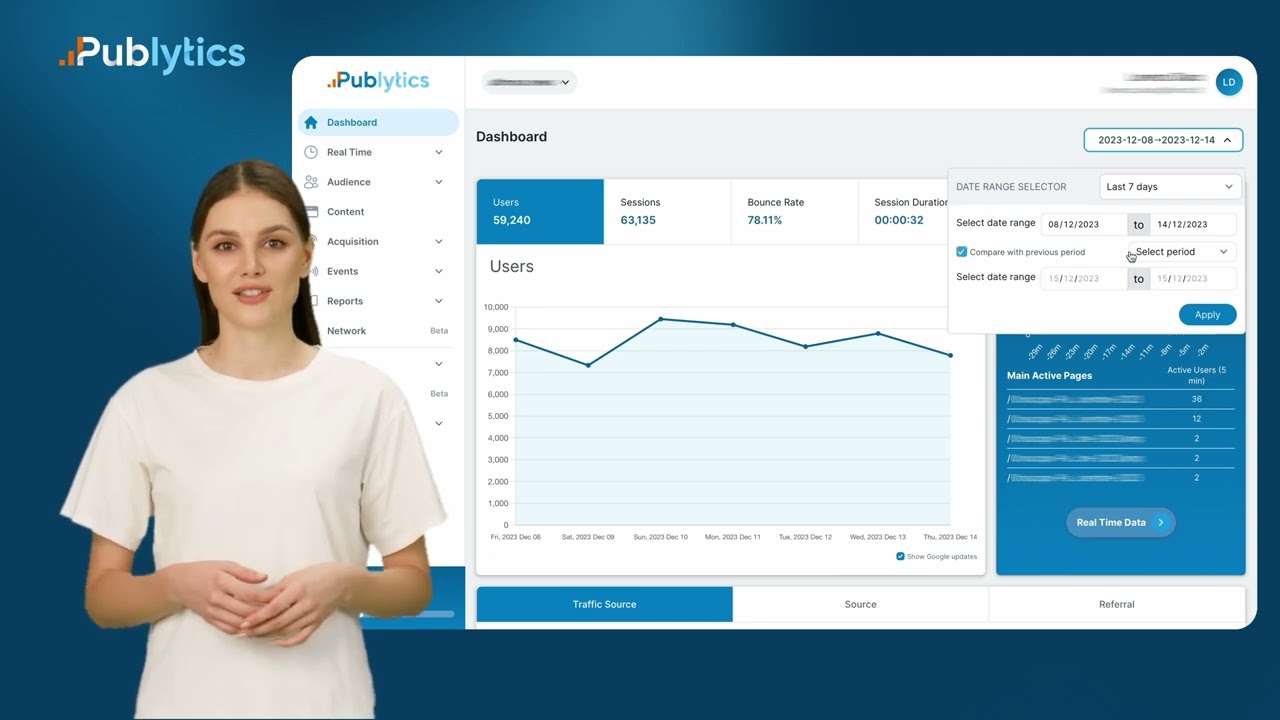Toggle Show Google updates checkbox
Image resolution: width=1280 pixels, height=720 pixels.
[900, 556]
